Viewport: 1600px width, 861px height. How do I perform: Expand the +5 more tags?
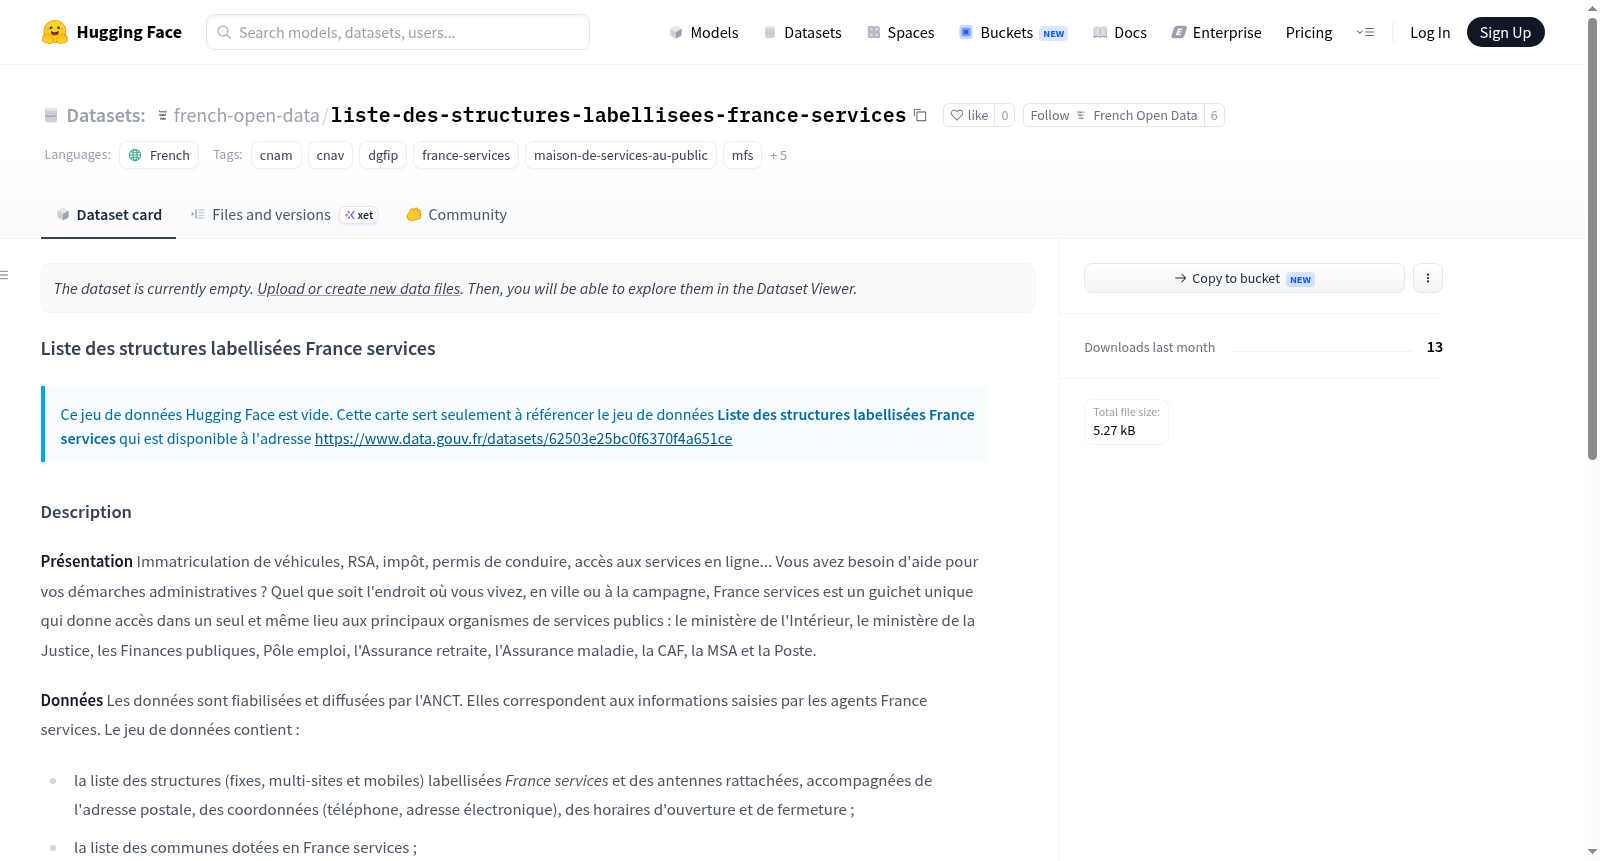(x=778, y=155)
